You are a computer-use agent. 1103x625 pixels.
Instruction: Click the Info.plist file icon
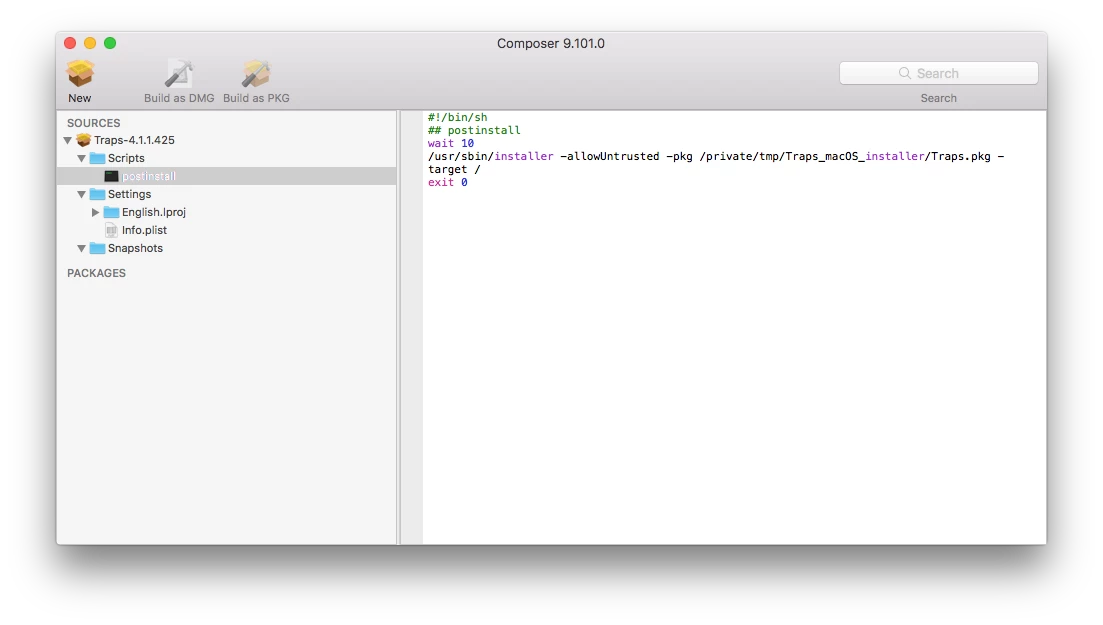click(111, 230)
